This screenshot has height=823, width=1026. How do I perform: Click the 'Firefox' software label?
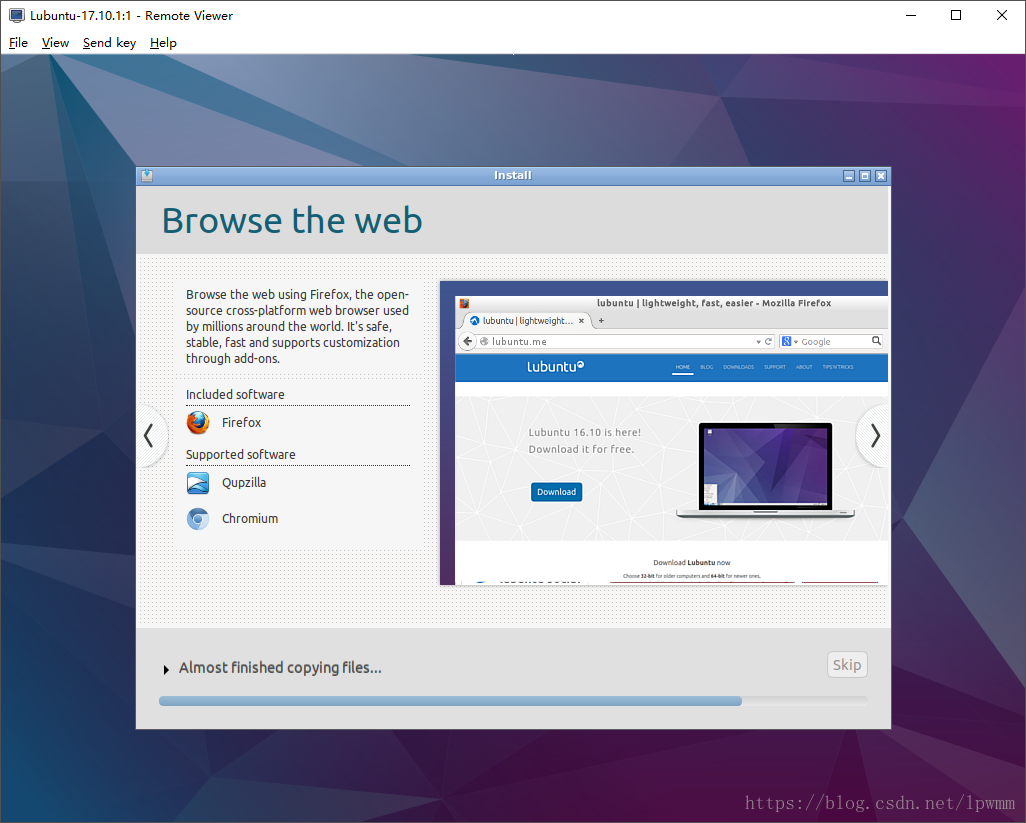point(241,423)
